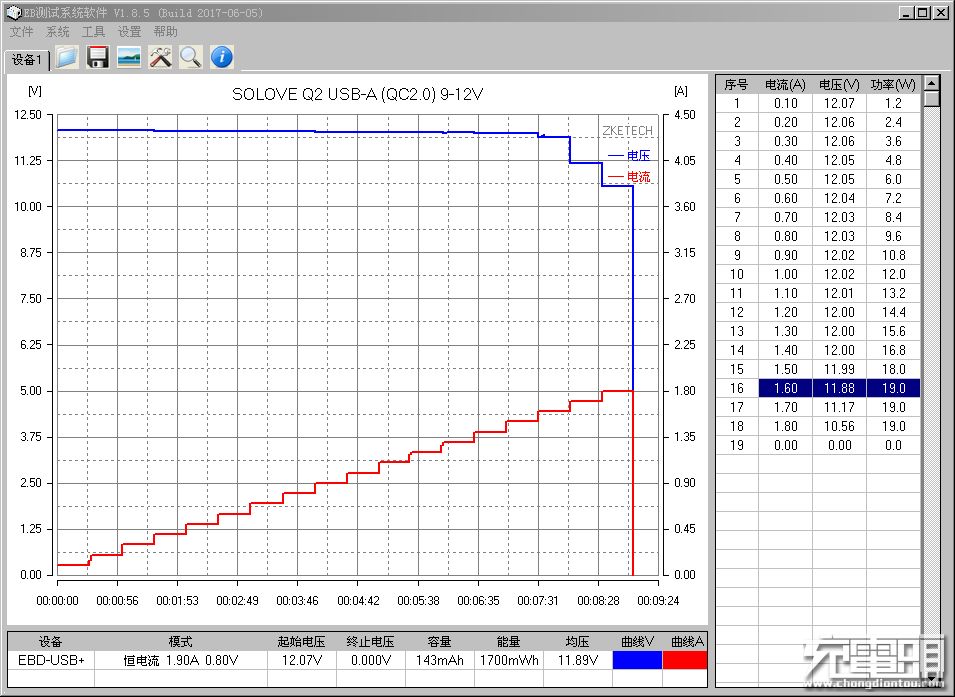The width and height of the screenshot is (955, 697).
Task: Click the chart title SOLOVE Q2 USB-A
Action: (x=357, y=94)
